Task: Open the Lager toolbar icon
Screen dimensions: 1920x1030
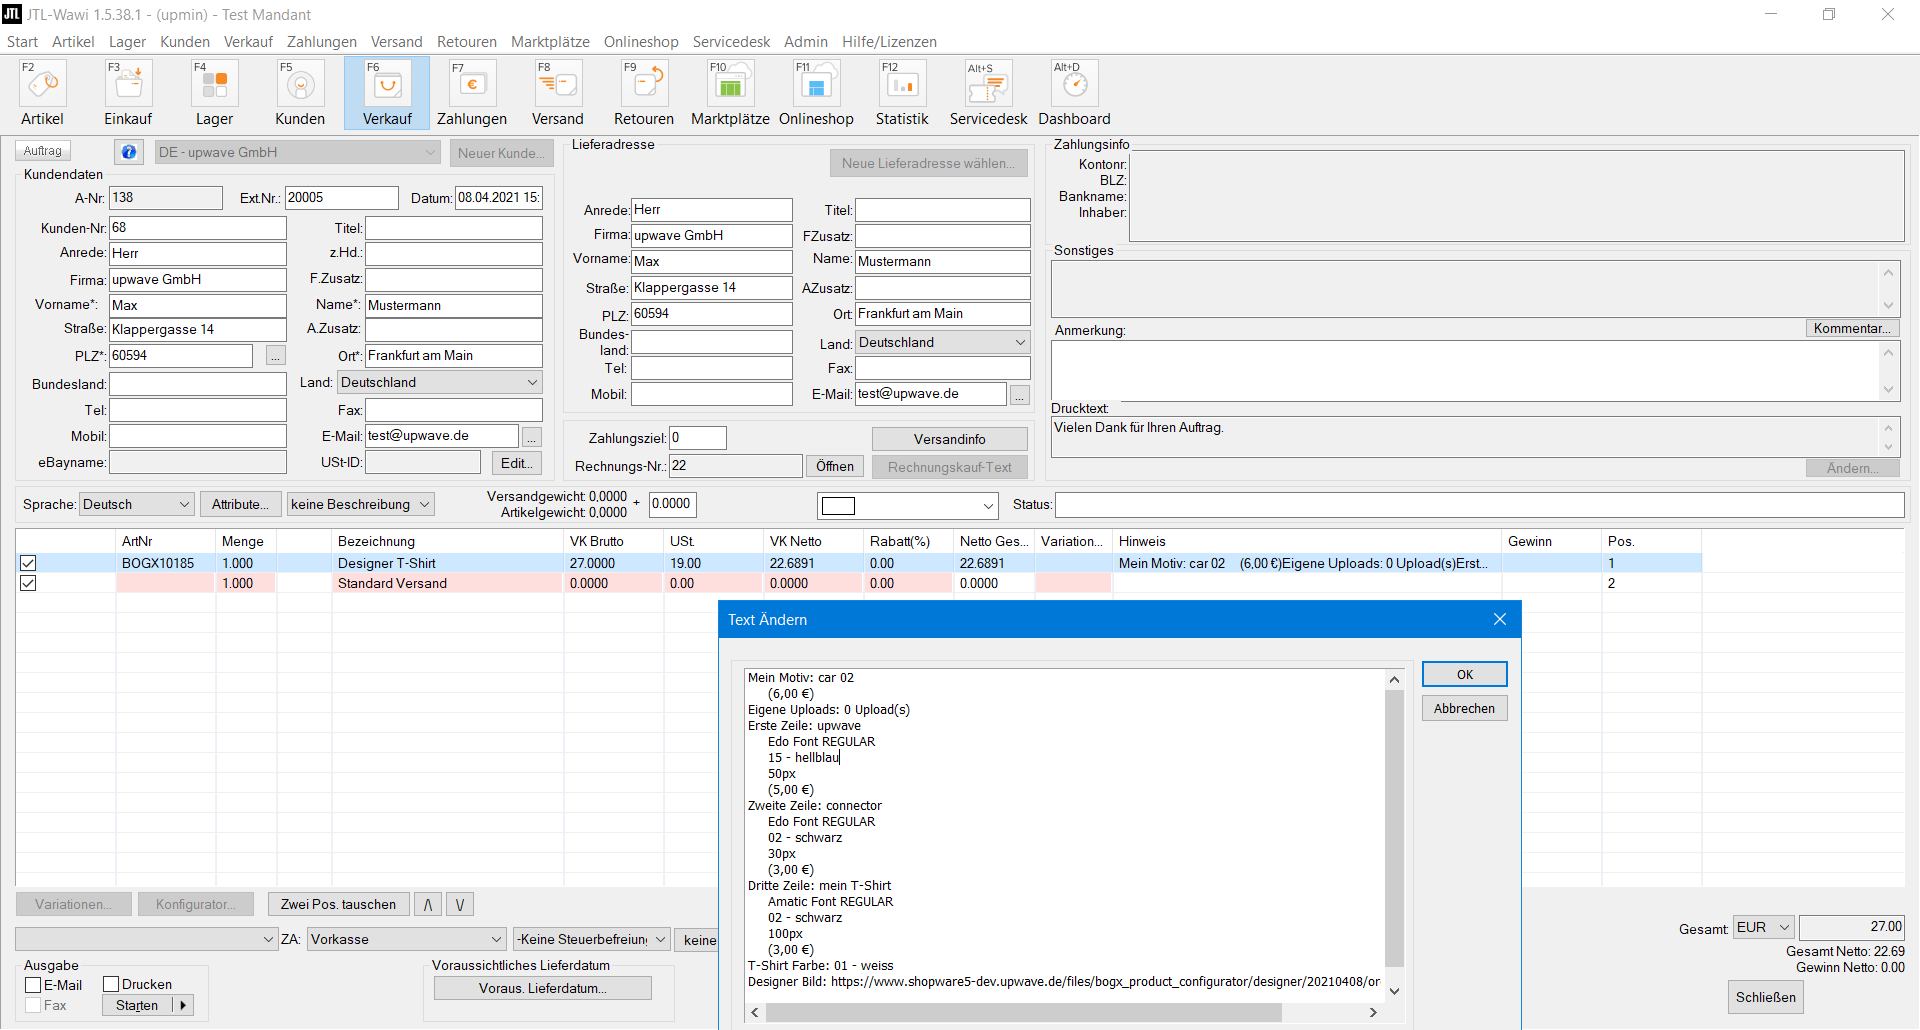Action: [215, 93]
